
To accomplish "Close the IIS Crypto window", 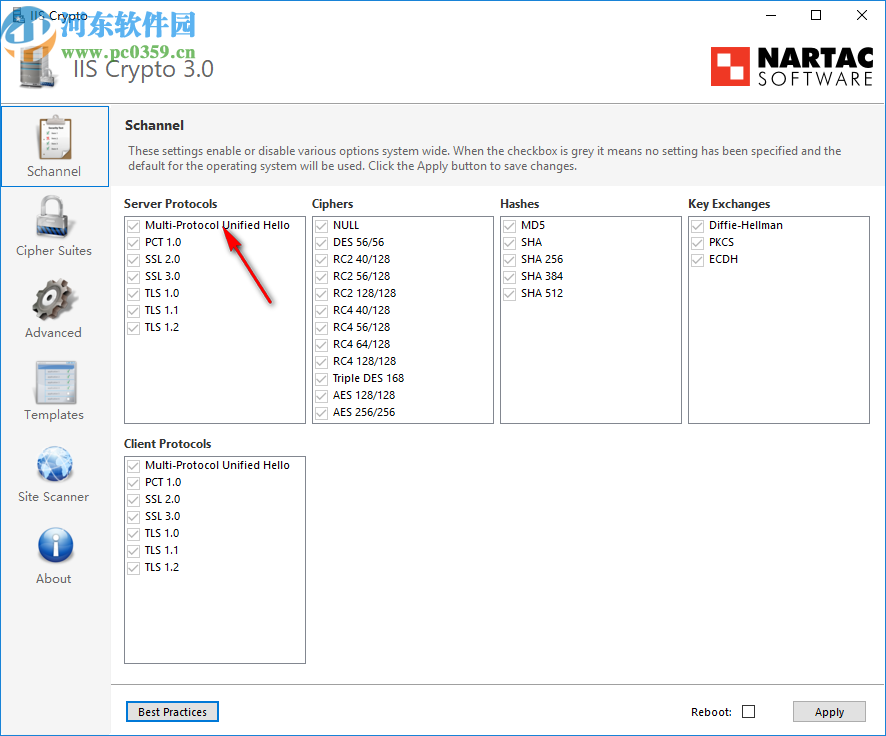I will 862,15.
